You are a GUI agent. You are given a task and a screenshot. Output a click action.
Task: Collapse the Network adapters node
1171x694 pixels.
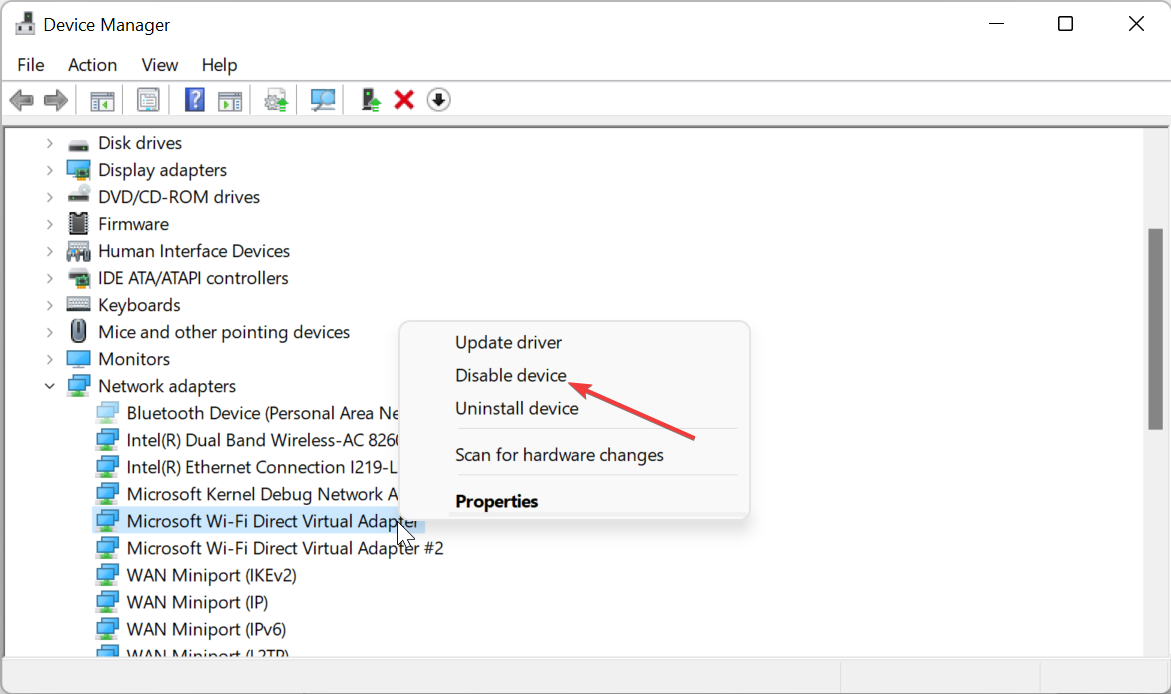49,386
